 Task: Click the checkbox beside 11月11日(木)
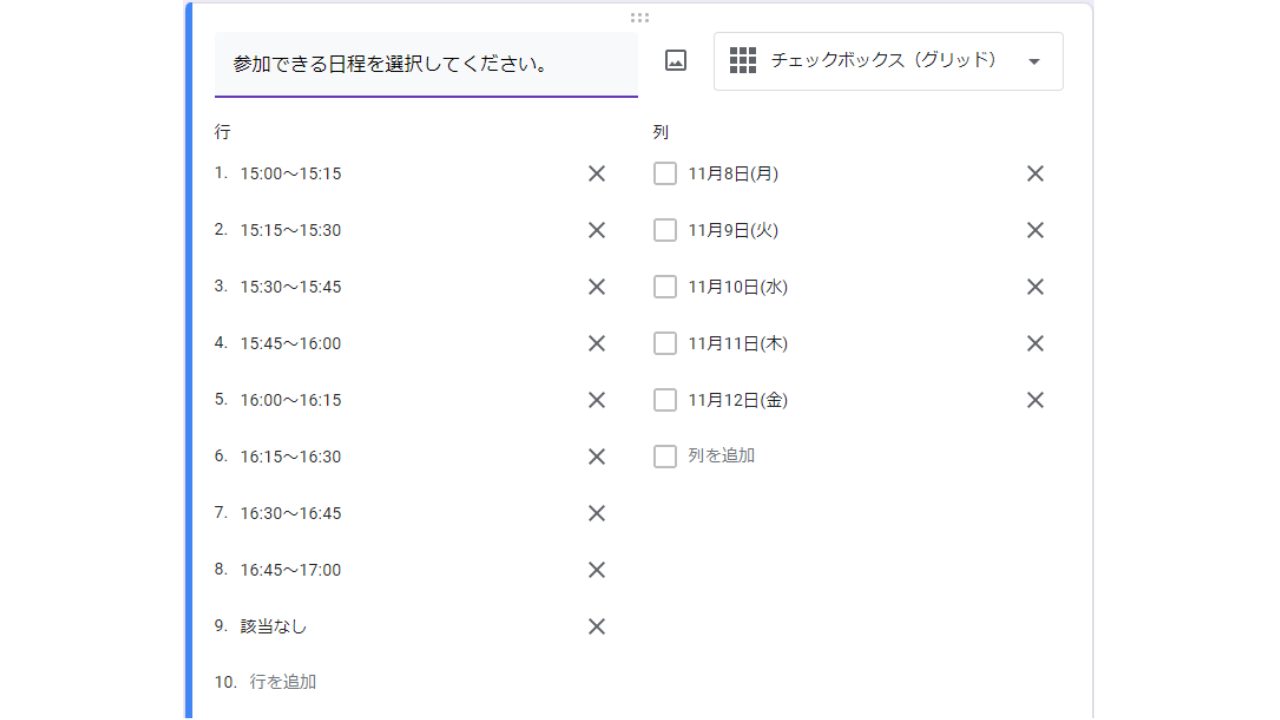point(665,344)
